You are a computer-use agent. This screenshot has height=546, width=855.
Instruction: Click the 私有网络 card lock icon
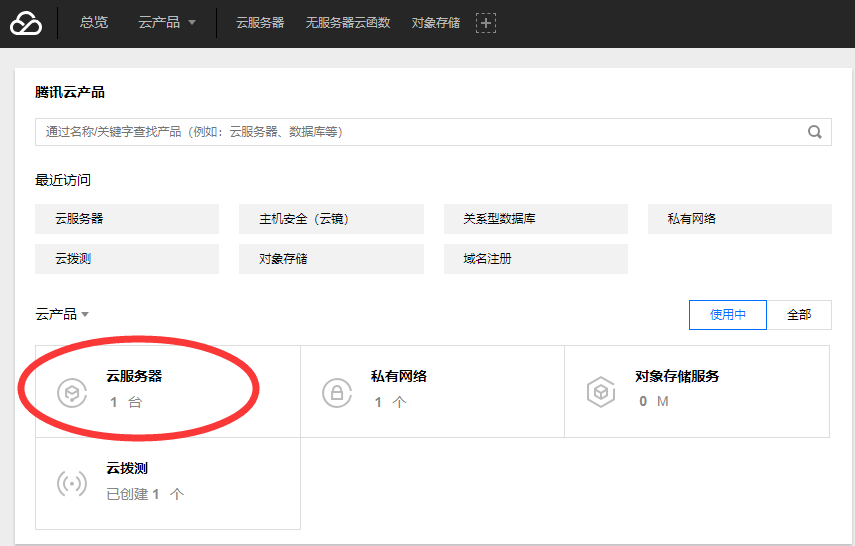coord(337,393)
